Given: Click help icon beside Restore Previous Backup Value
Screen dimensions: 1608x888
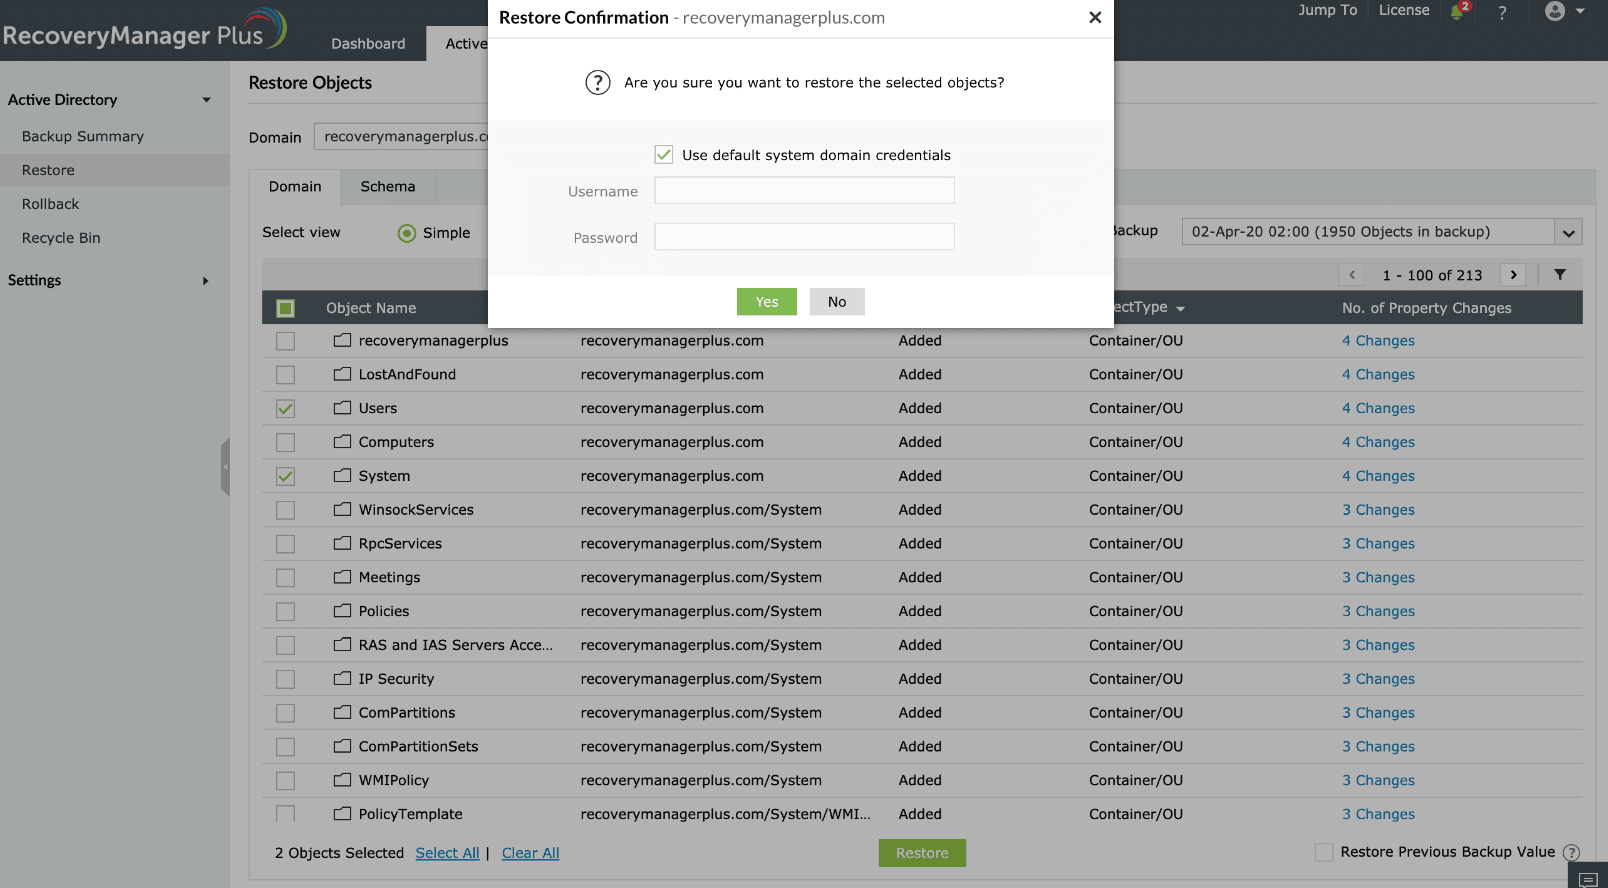Looking at the screenshot, I should [x=1572, y=853].
